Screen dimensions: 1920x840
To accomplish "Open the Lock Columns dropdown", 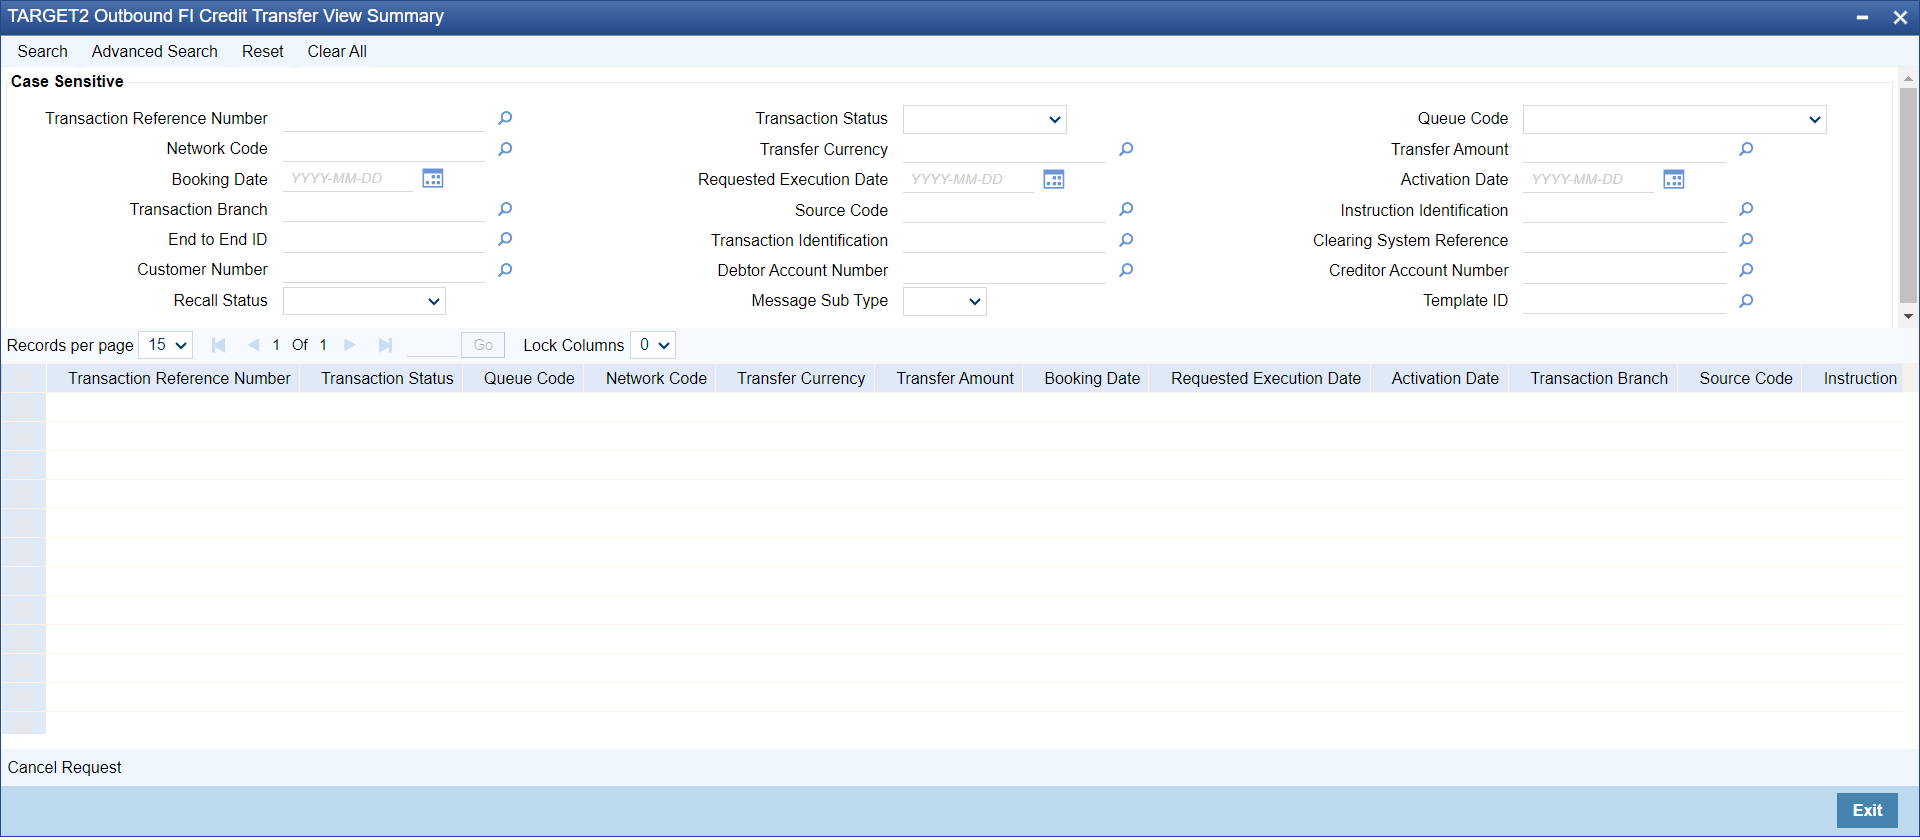I will (653, 345).
